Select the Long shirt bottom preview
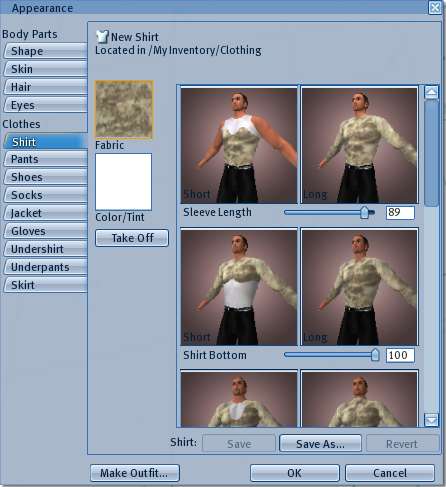 pos(359,287)
